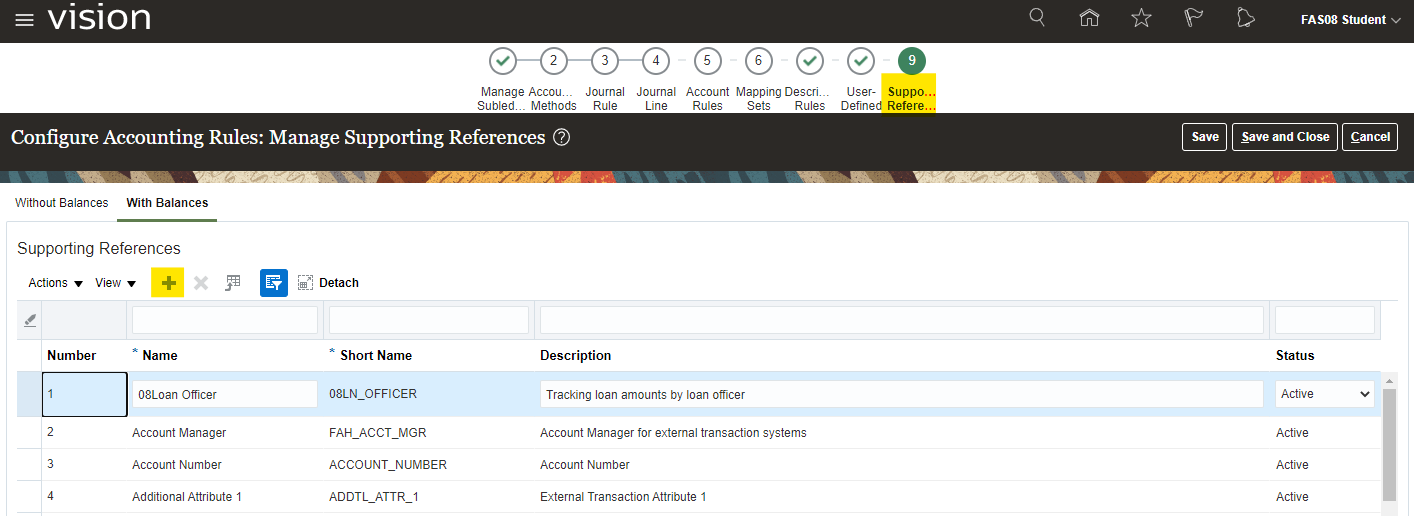
Task: Clear all filters with eraser icon
Action: (x=30, y=320)
